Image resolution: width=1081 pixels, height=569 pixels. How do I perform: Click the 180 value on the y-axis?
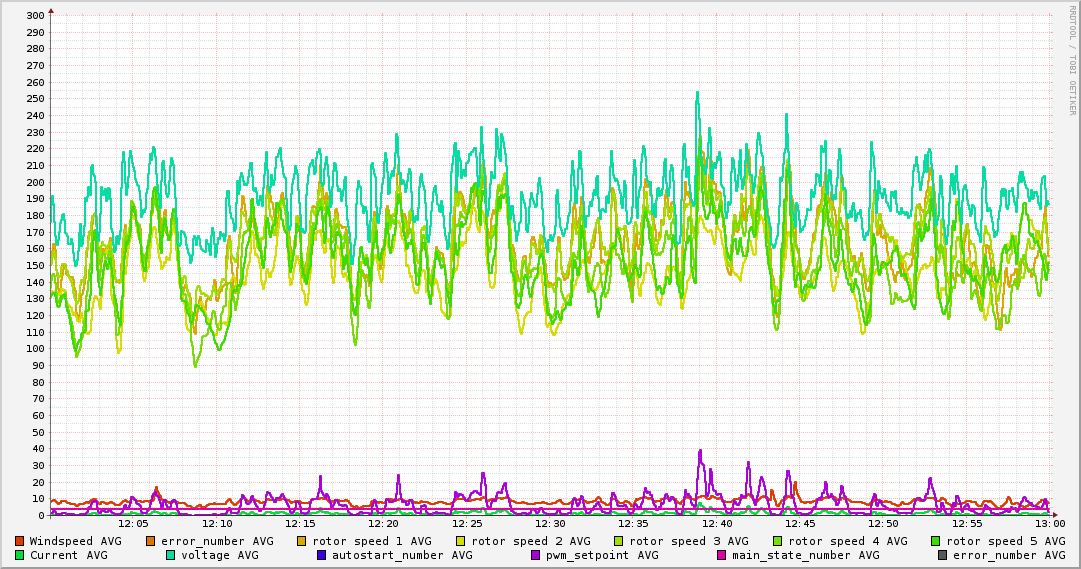point(36,216)
